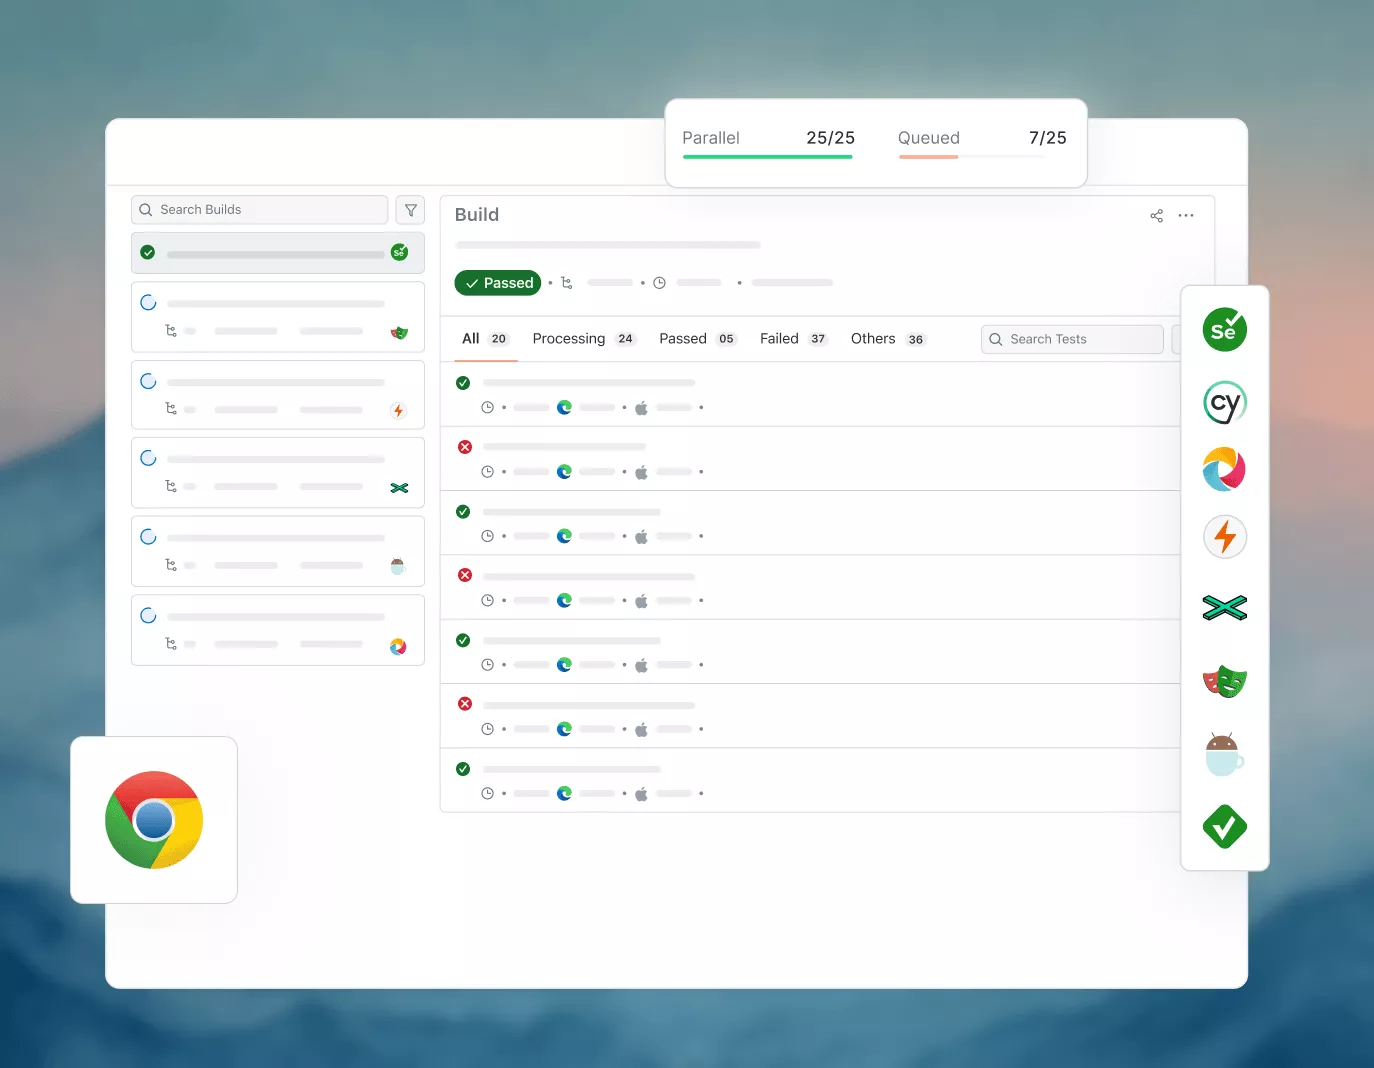The height and width of the screenshot is (1068, 1374).
Task: Select the orange lightning bolt framework icon
Action: click(x=1225, y=537)
